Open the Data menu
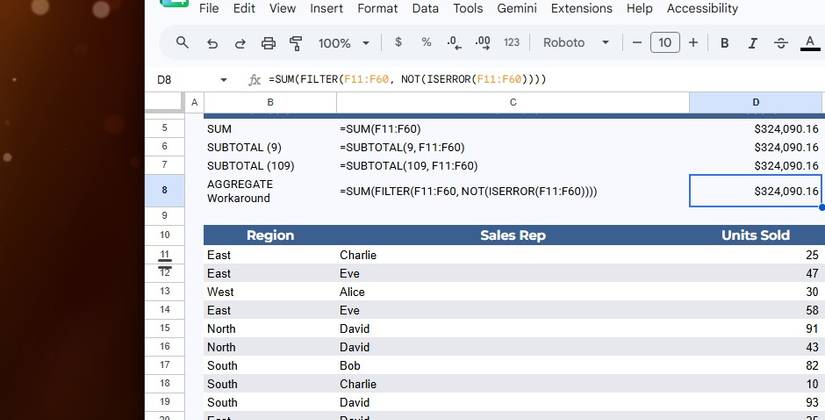Image resolution: width=825 pixels, height=420 pixels. 425,8
